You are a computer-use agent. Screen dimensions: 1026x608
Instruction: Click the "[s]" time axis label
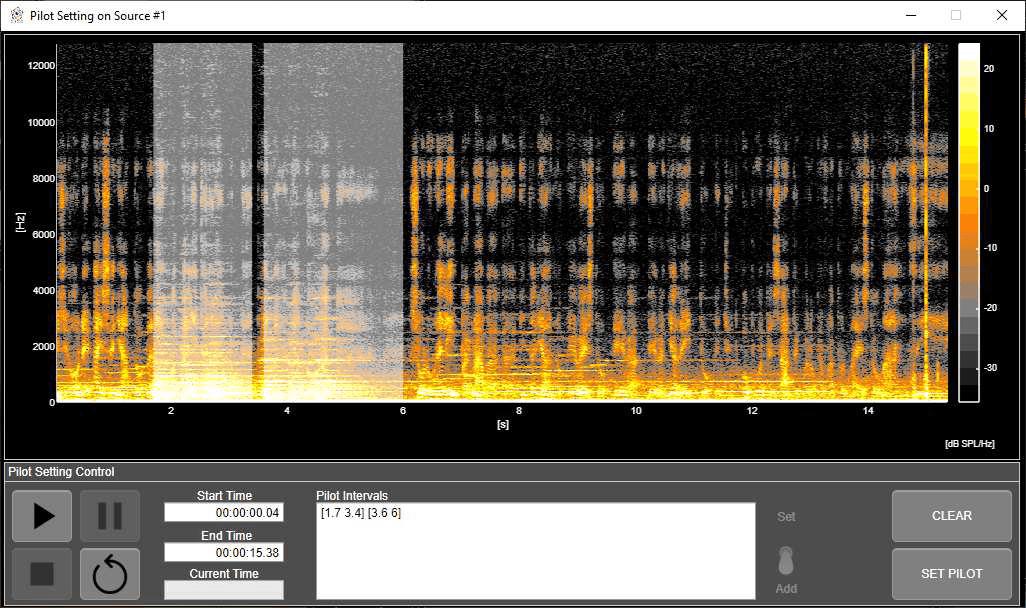pos(503,424)
